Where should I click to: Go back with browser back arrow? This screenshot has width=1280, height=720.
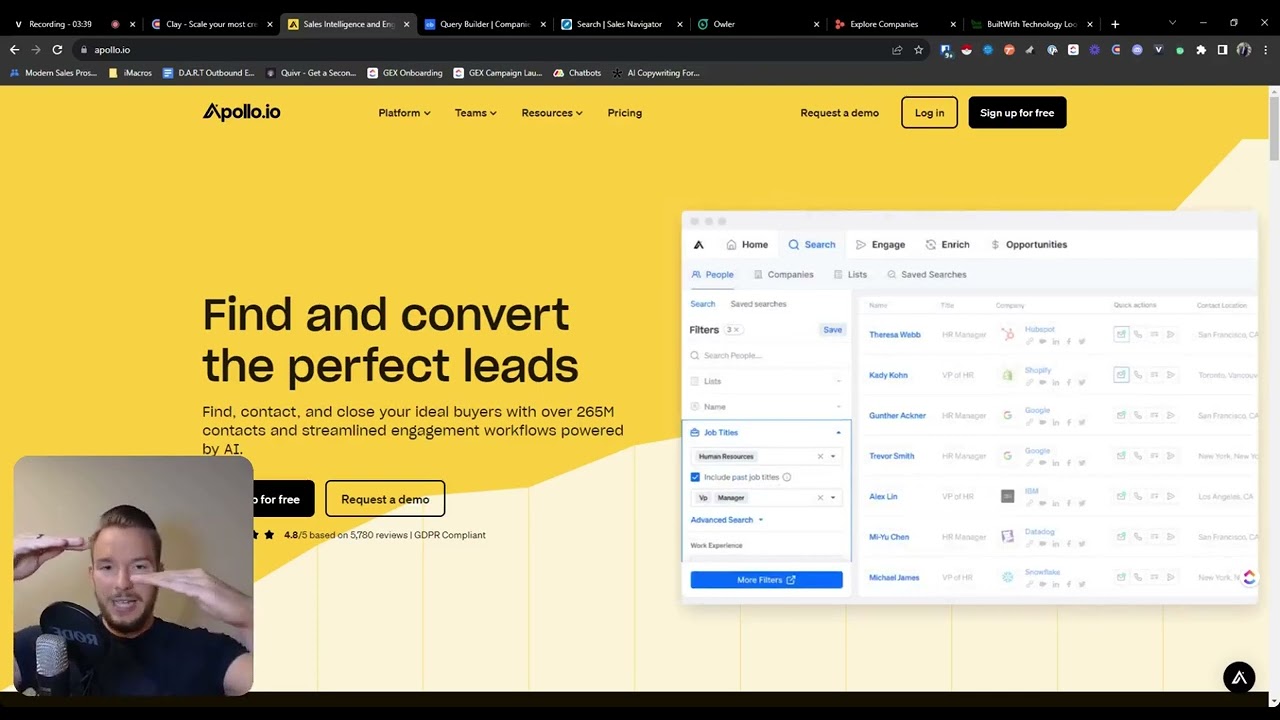pyautogui.click(x=14, y=49)
